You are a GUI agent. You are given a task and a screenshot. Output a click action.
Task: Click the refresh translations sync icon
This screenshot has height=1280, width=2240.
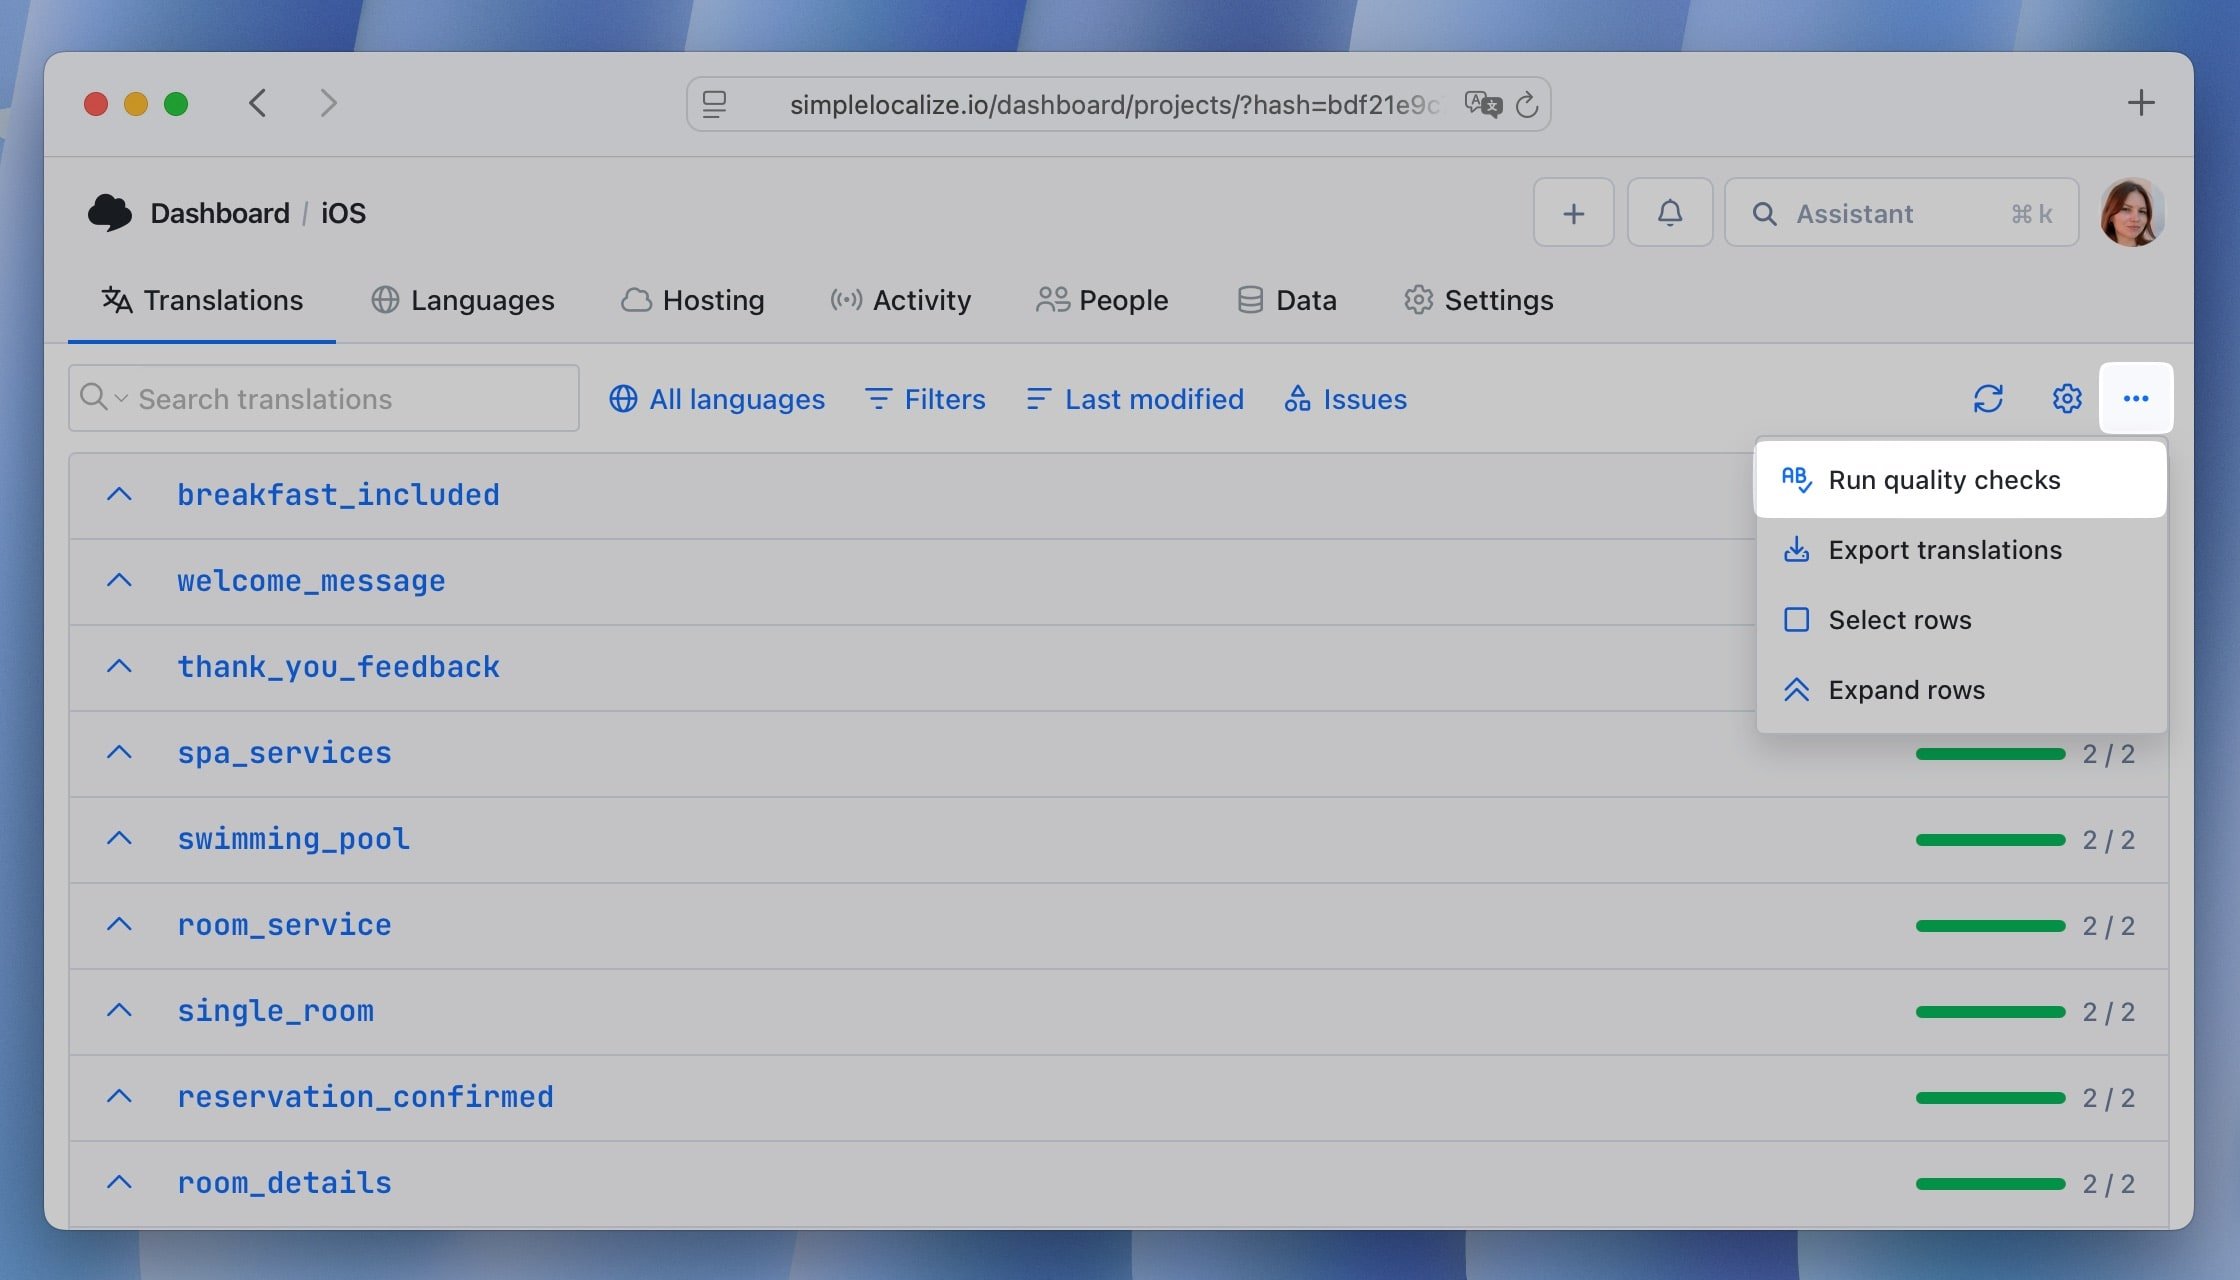point(1988,398)
